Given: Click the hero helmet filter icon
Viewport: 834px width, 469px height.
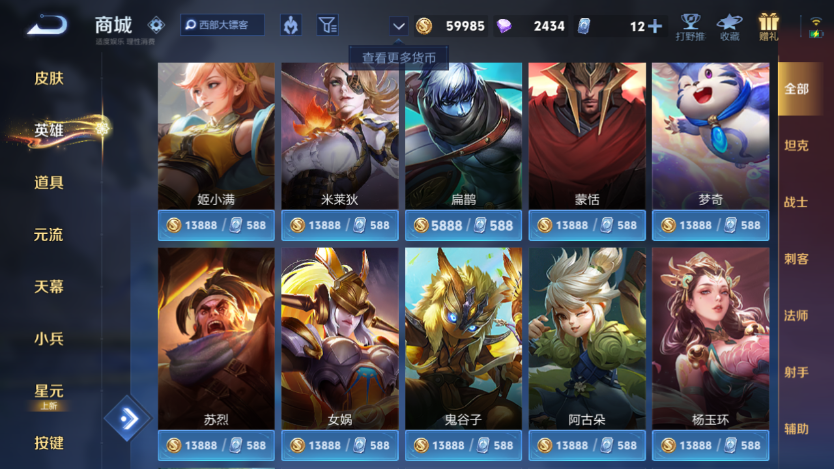Looking at the screenshot, I should pos(291,25).
